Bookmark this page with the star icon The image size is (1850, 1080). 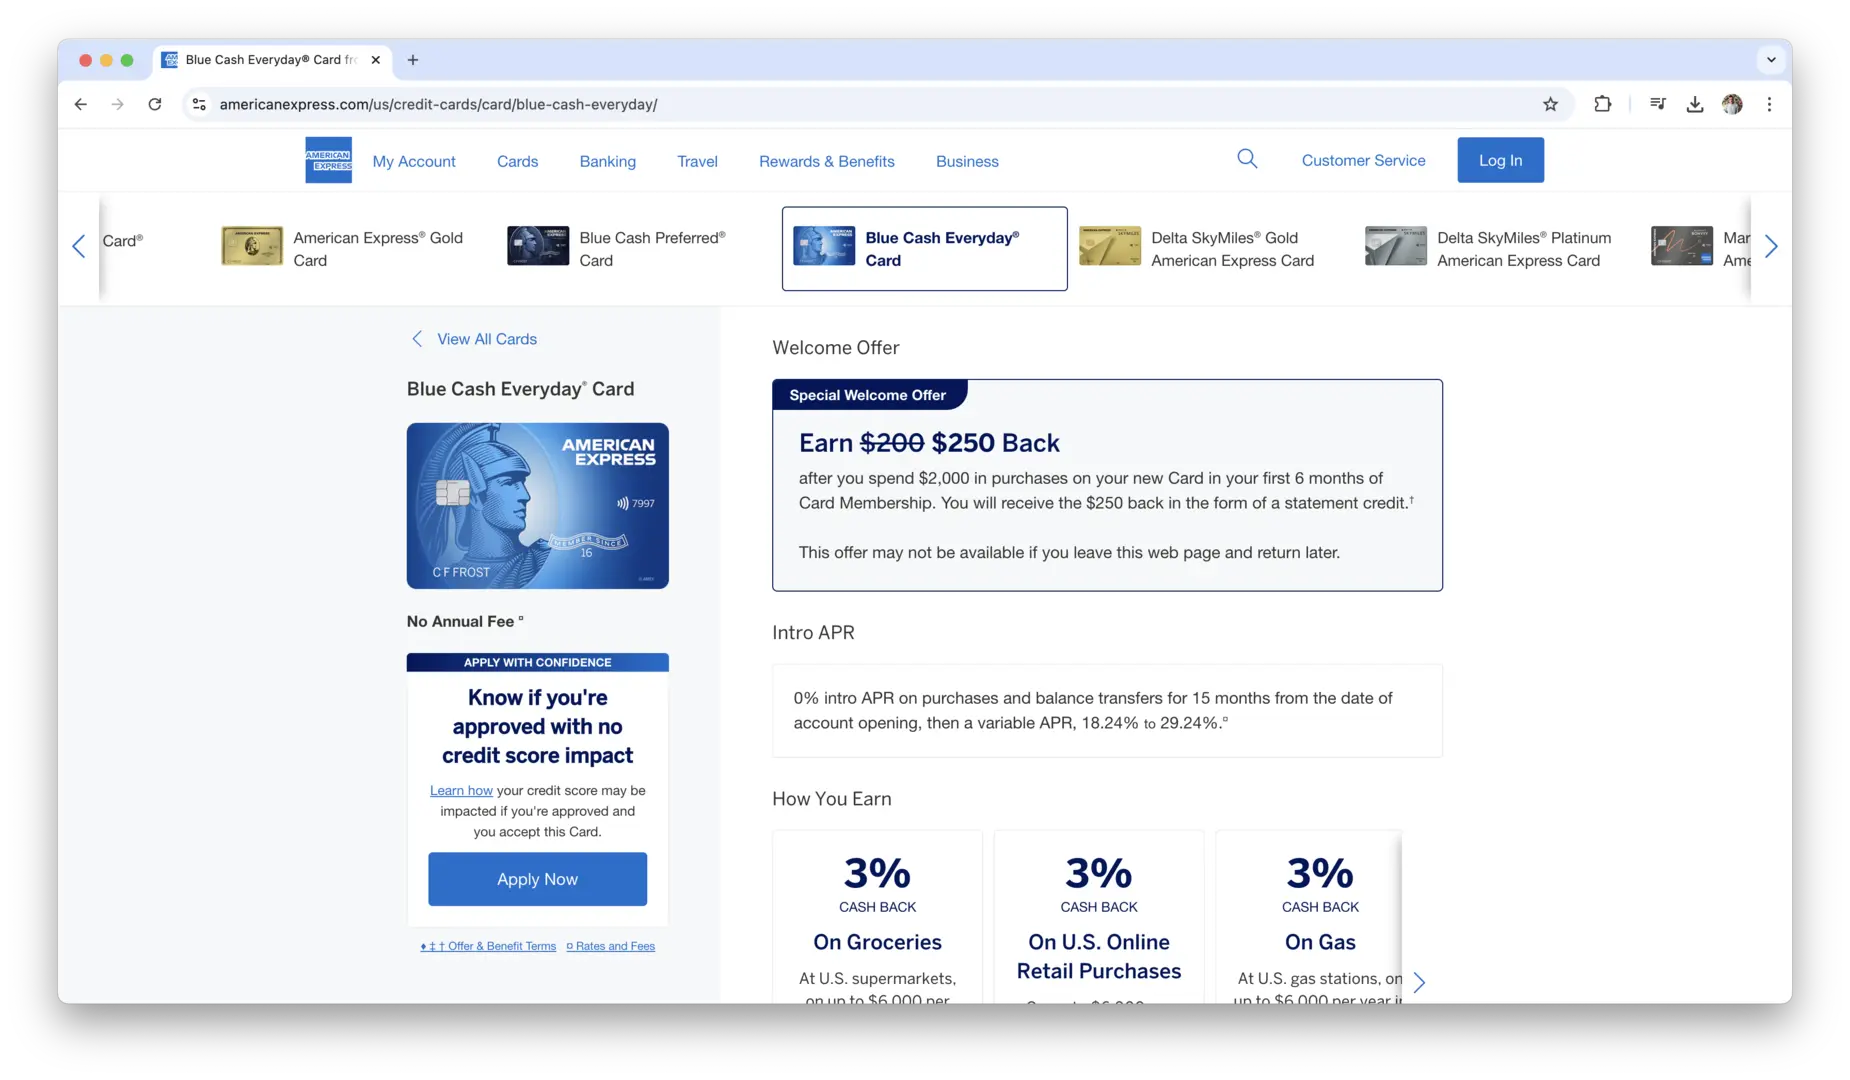click(x=1550, y=104)
